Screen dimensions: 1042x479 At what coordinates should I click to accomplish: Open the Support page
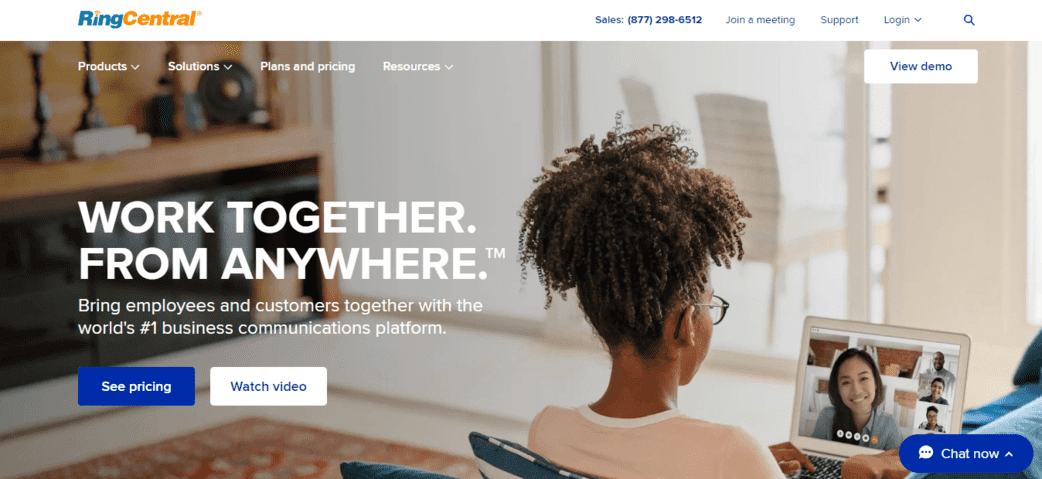click(x=839, y=20)
